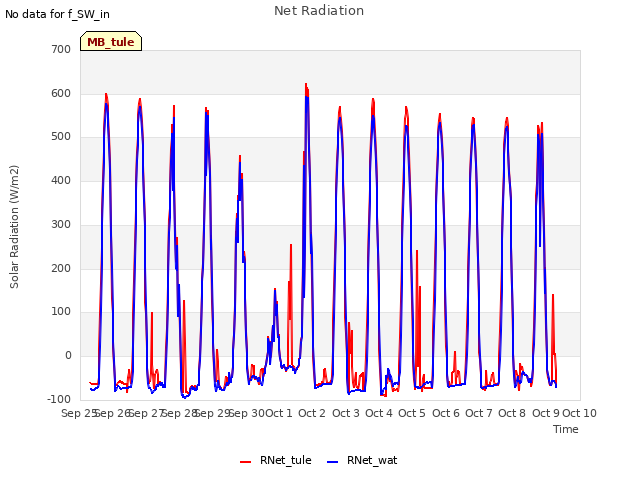Select the Net Radiation chart title
Screen dimensions: 640x480
[319, 11]
